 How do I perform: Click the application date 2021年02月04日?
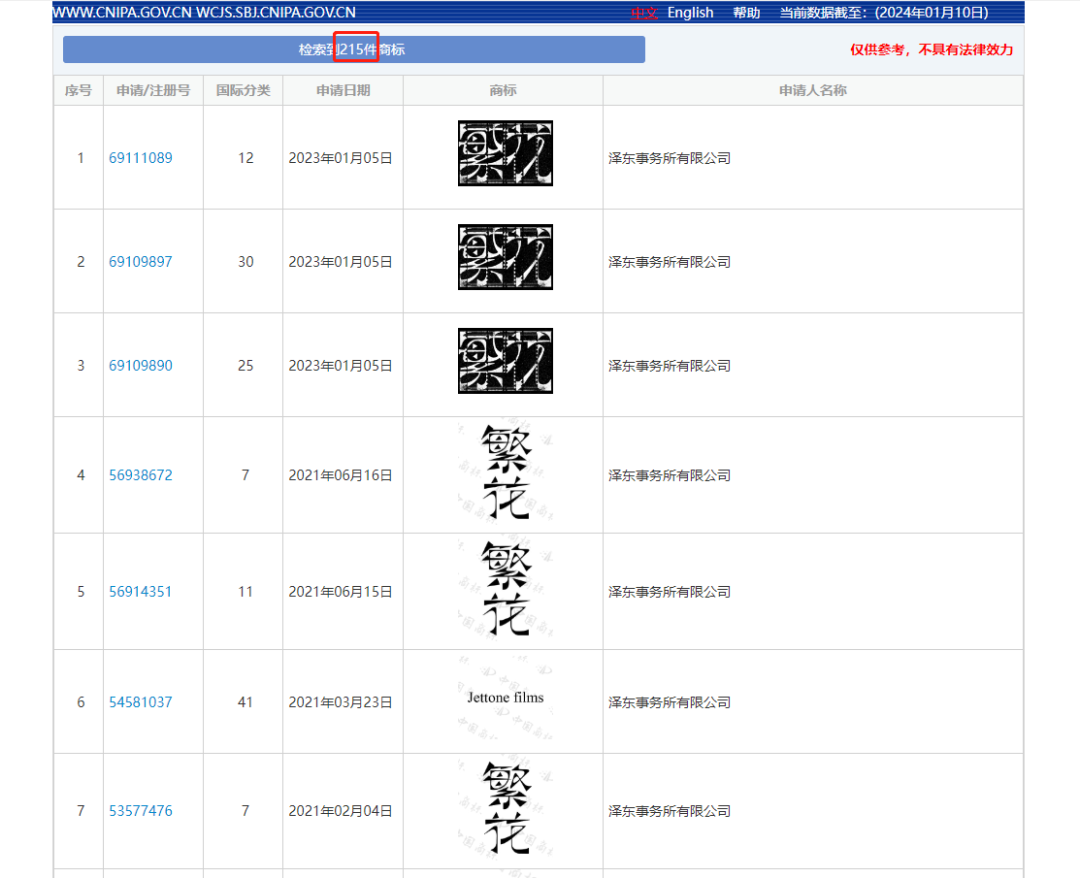tap(340, 811)
